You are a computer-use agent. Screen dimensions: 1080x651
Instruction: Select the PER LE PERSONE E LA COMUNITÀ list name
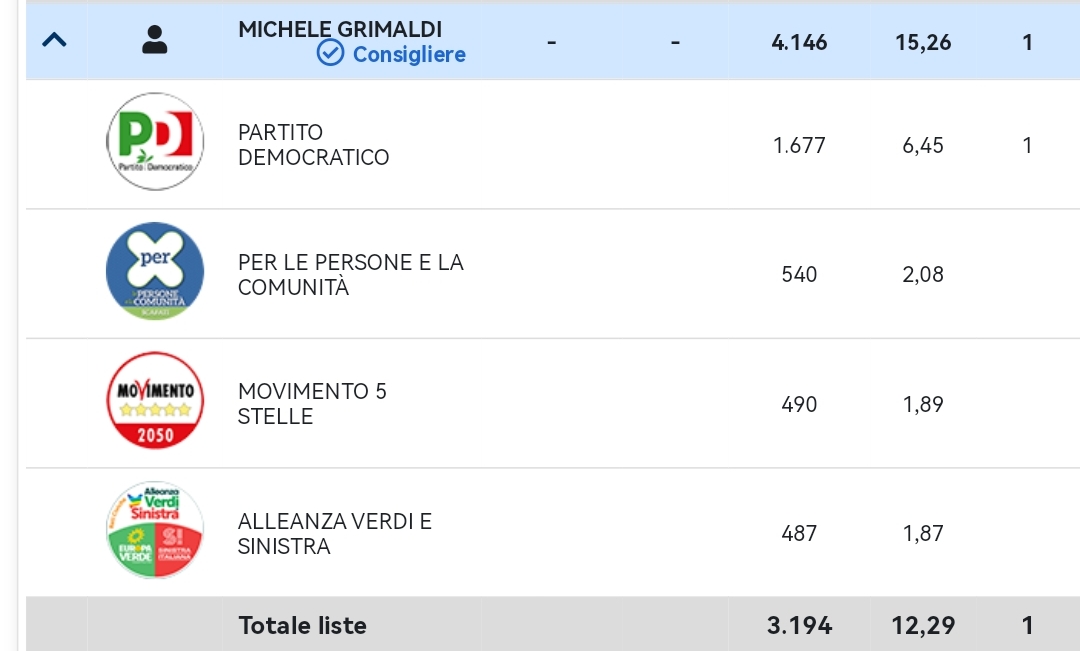351,274
